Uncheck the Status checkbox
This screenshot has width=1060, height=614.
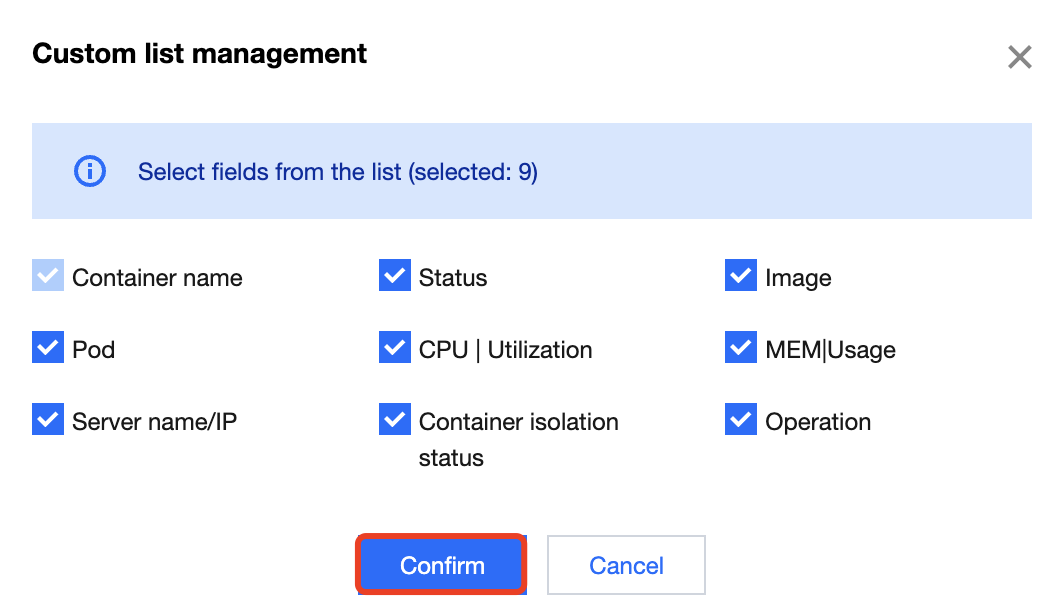click(395, 276)
